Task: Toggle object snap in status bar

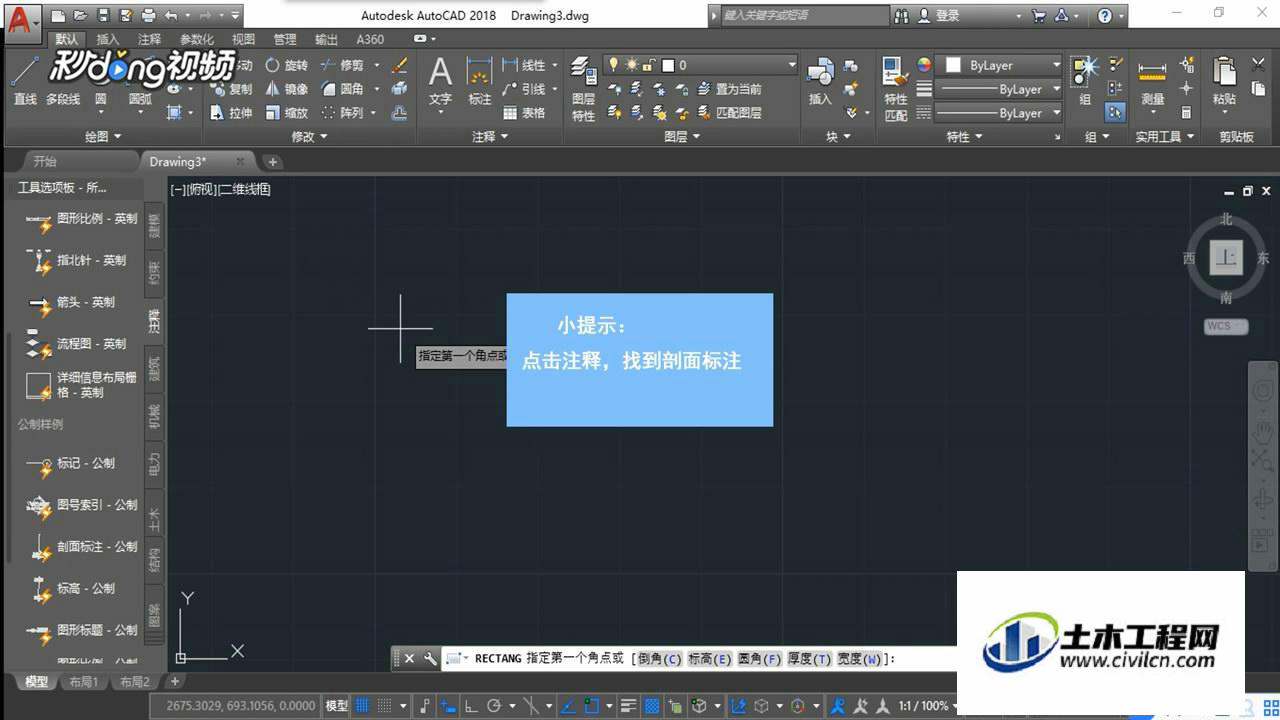Action: pos(590,706)
